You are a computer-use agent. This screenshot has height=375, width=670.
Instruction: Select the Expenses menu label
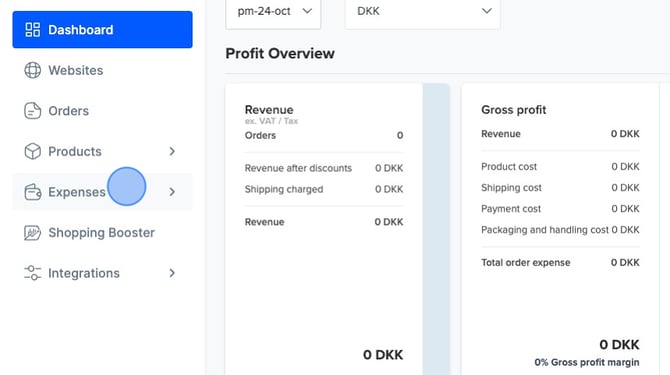(x=76, y=192)
